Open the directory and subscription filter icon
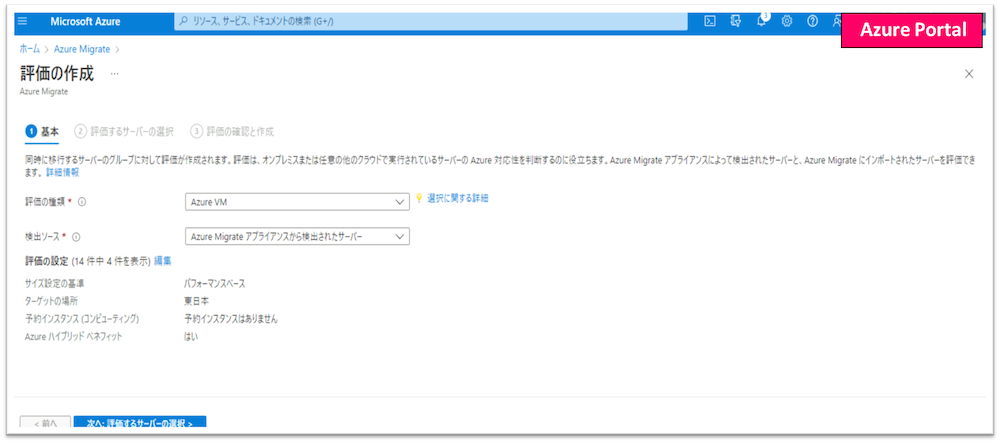 735,21
